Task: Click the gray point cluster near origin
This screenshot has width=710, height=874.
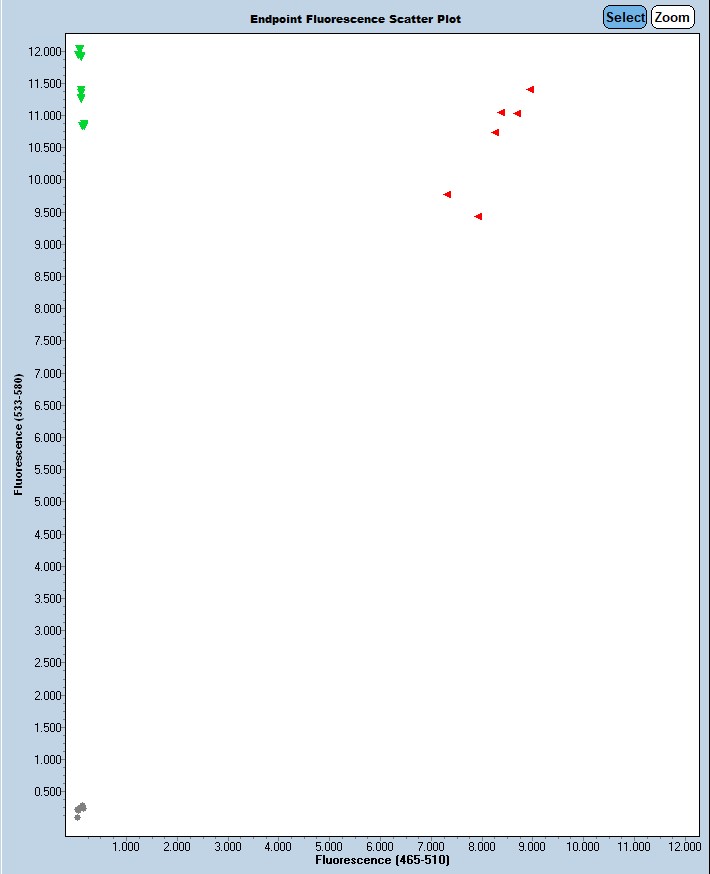Action: tap(81, 807)
